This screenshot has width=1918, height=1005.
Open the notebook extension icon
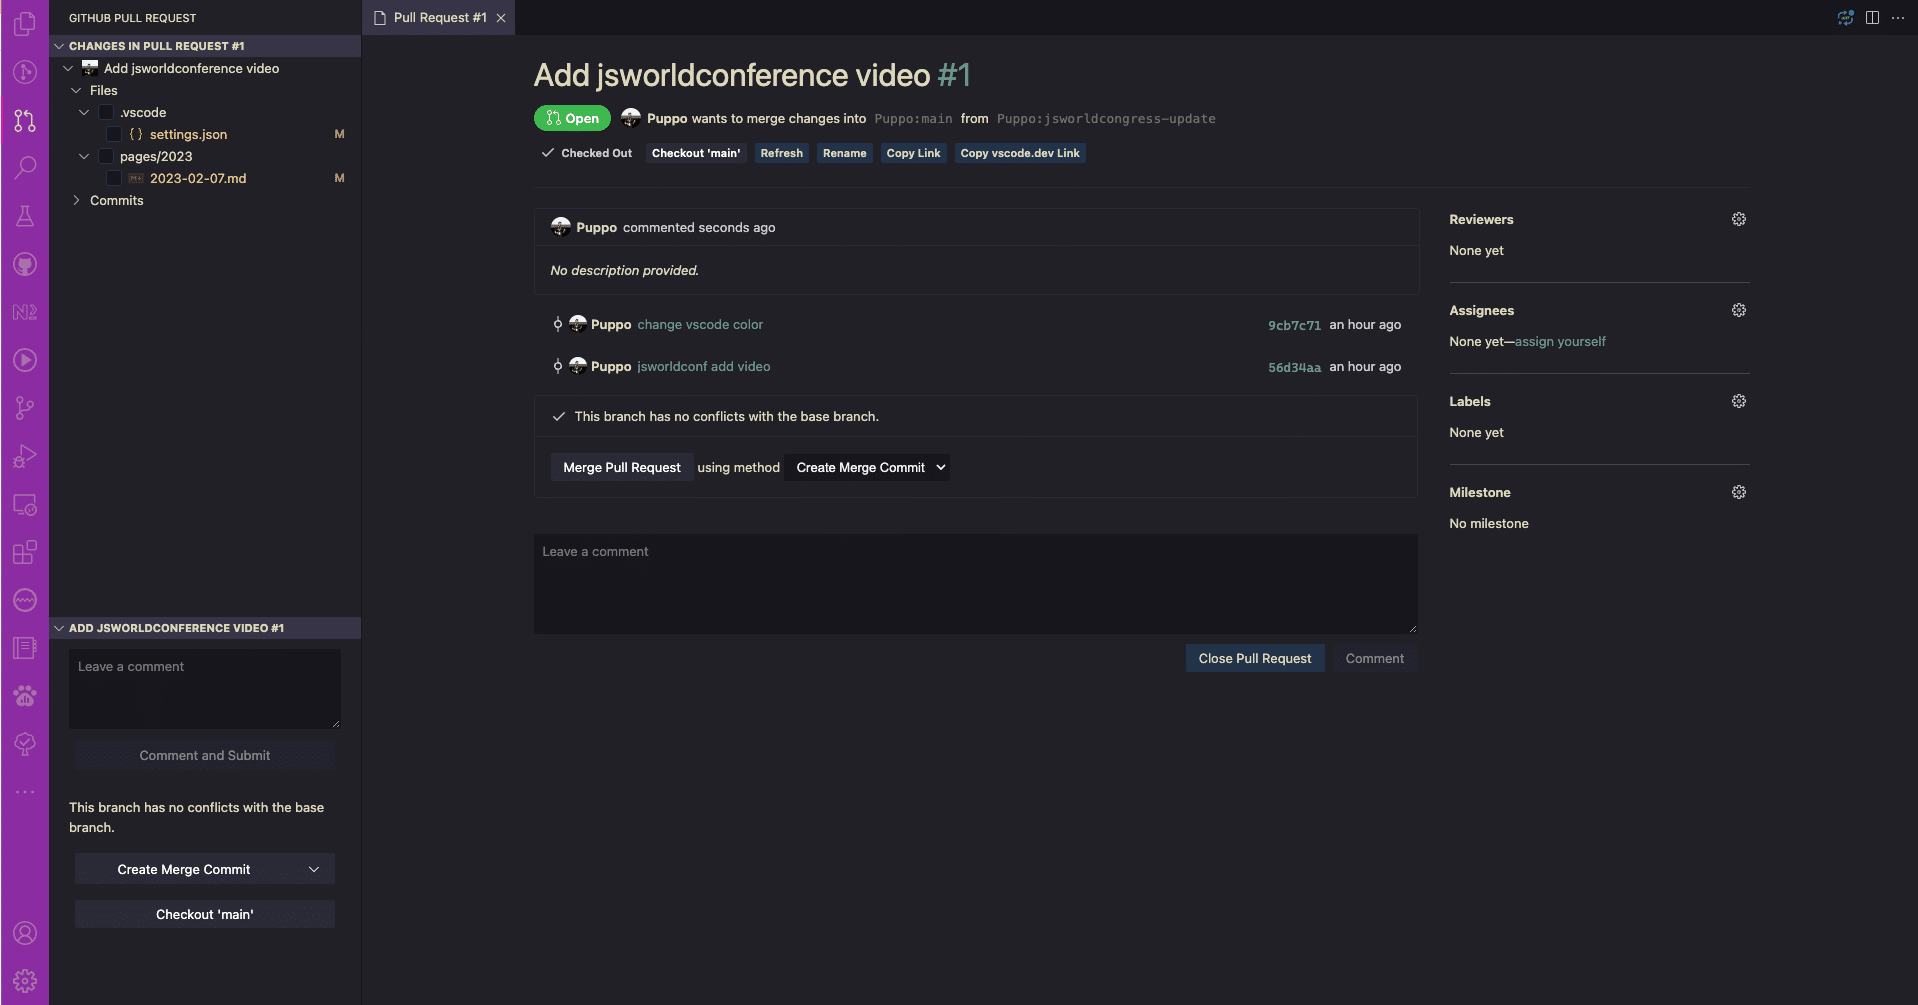25,648
